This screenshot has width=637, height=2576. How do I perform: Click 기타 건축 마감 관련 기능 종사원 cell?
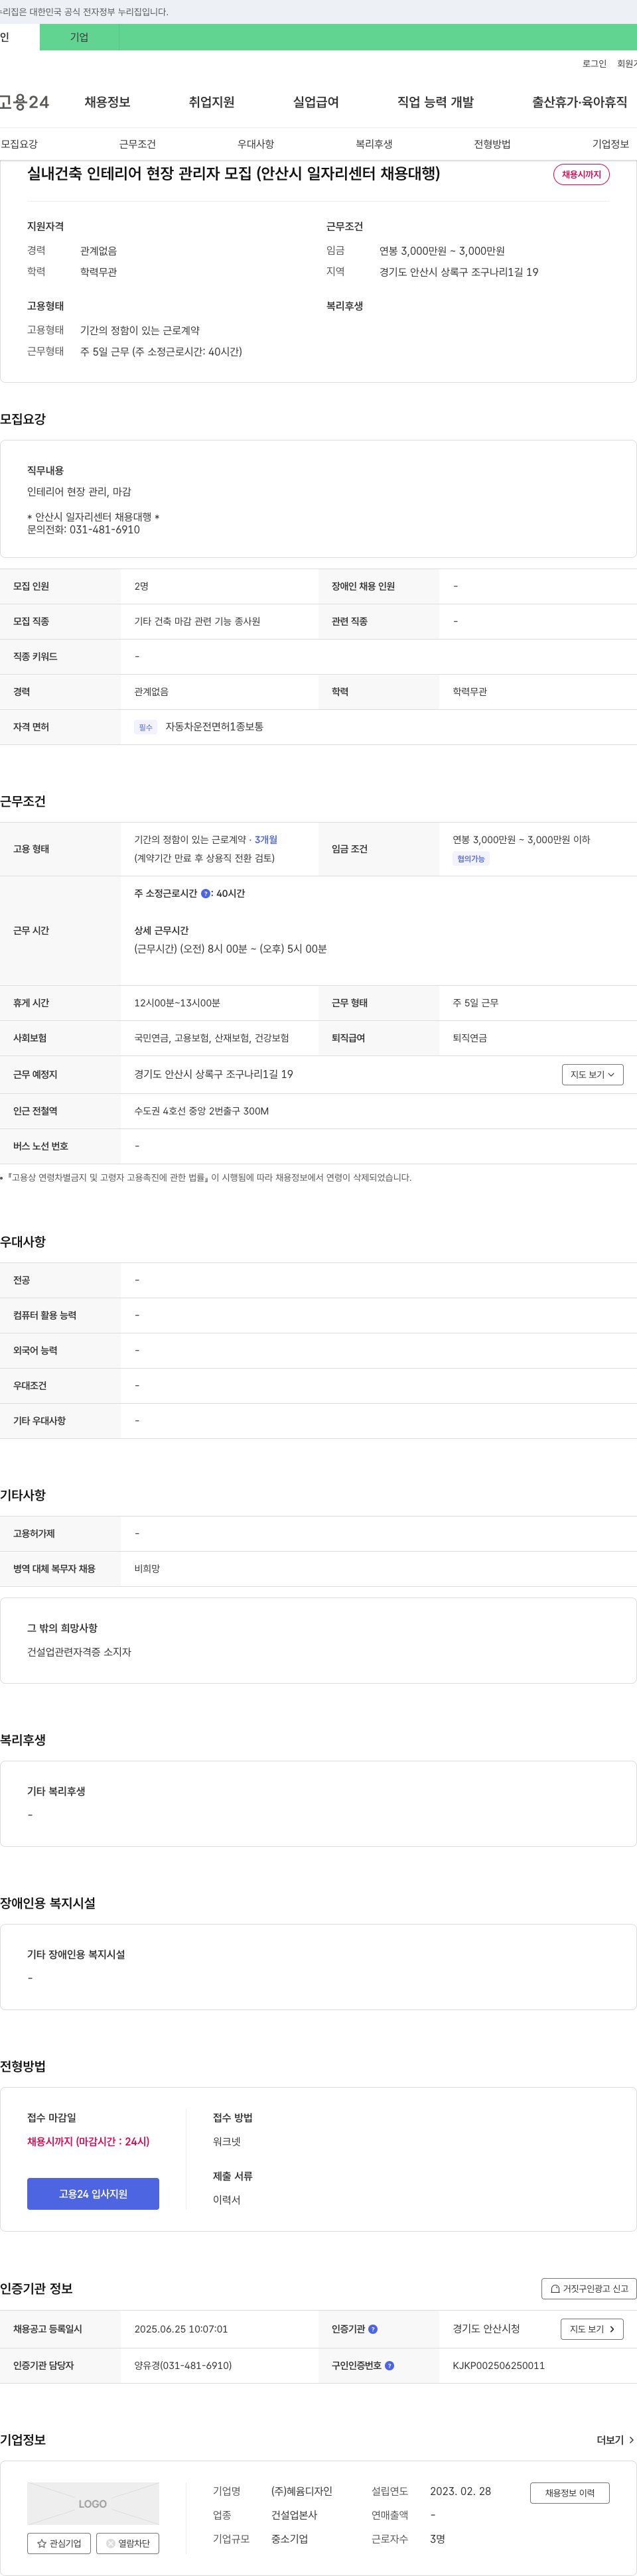pos(197,622)
